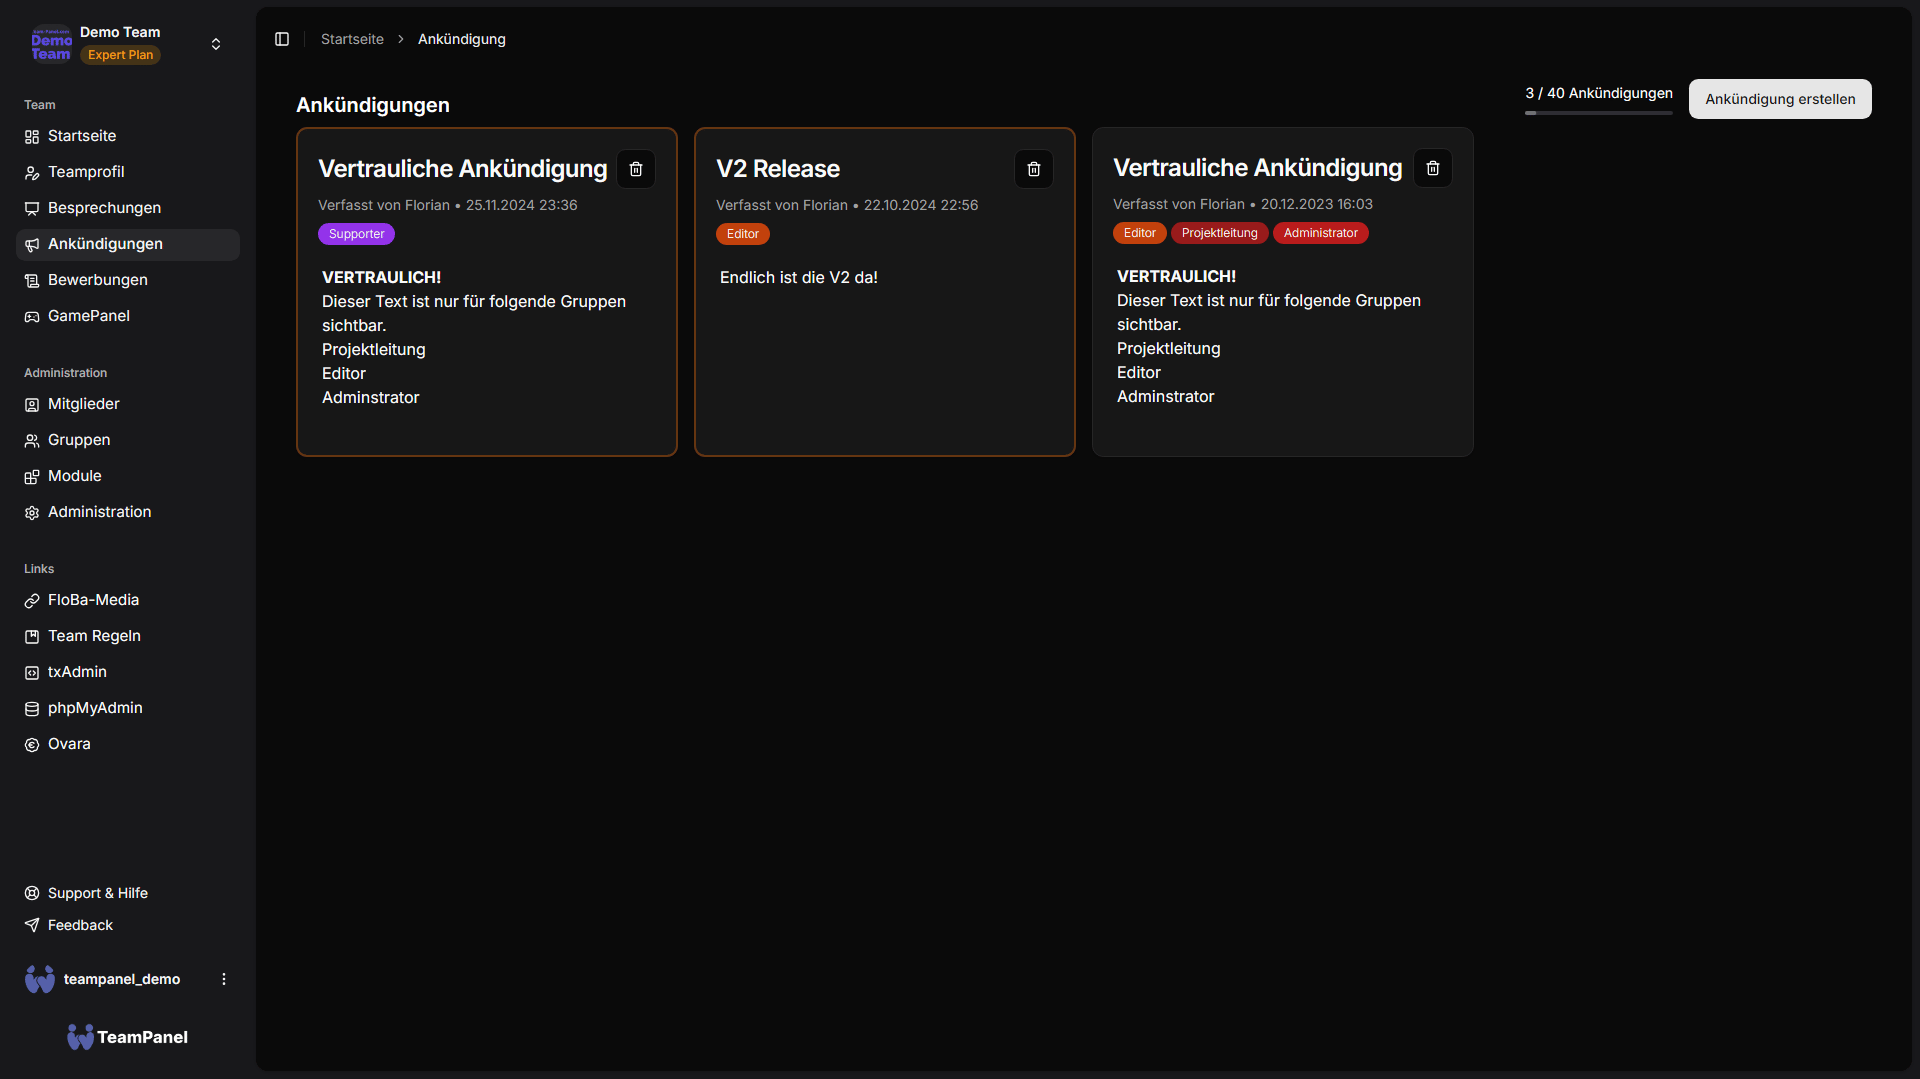The width and height of the screenshot is (1920, 1079).
Task: Click the Bewerbungen document icon
Action: [32, 281]
